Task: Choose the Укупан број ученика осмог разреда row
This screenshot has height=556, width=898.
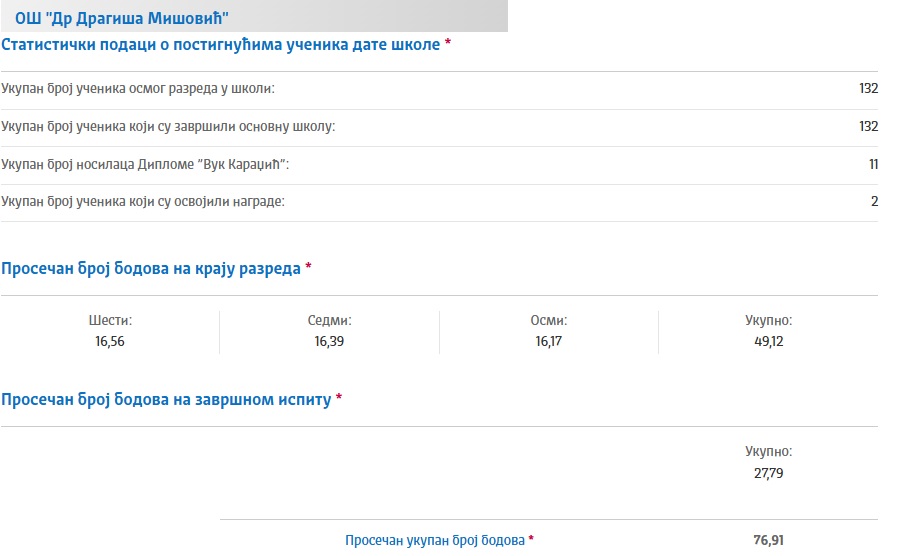Action: [439, 89]
